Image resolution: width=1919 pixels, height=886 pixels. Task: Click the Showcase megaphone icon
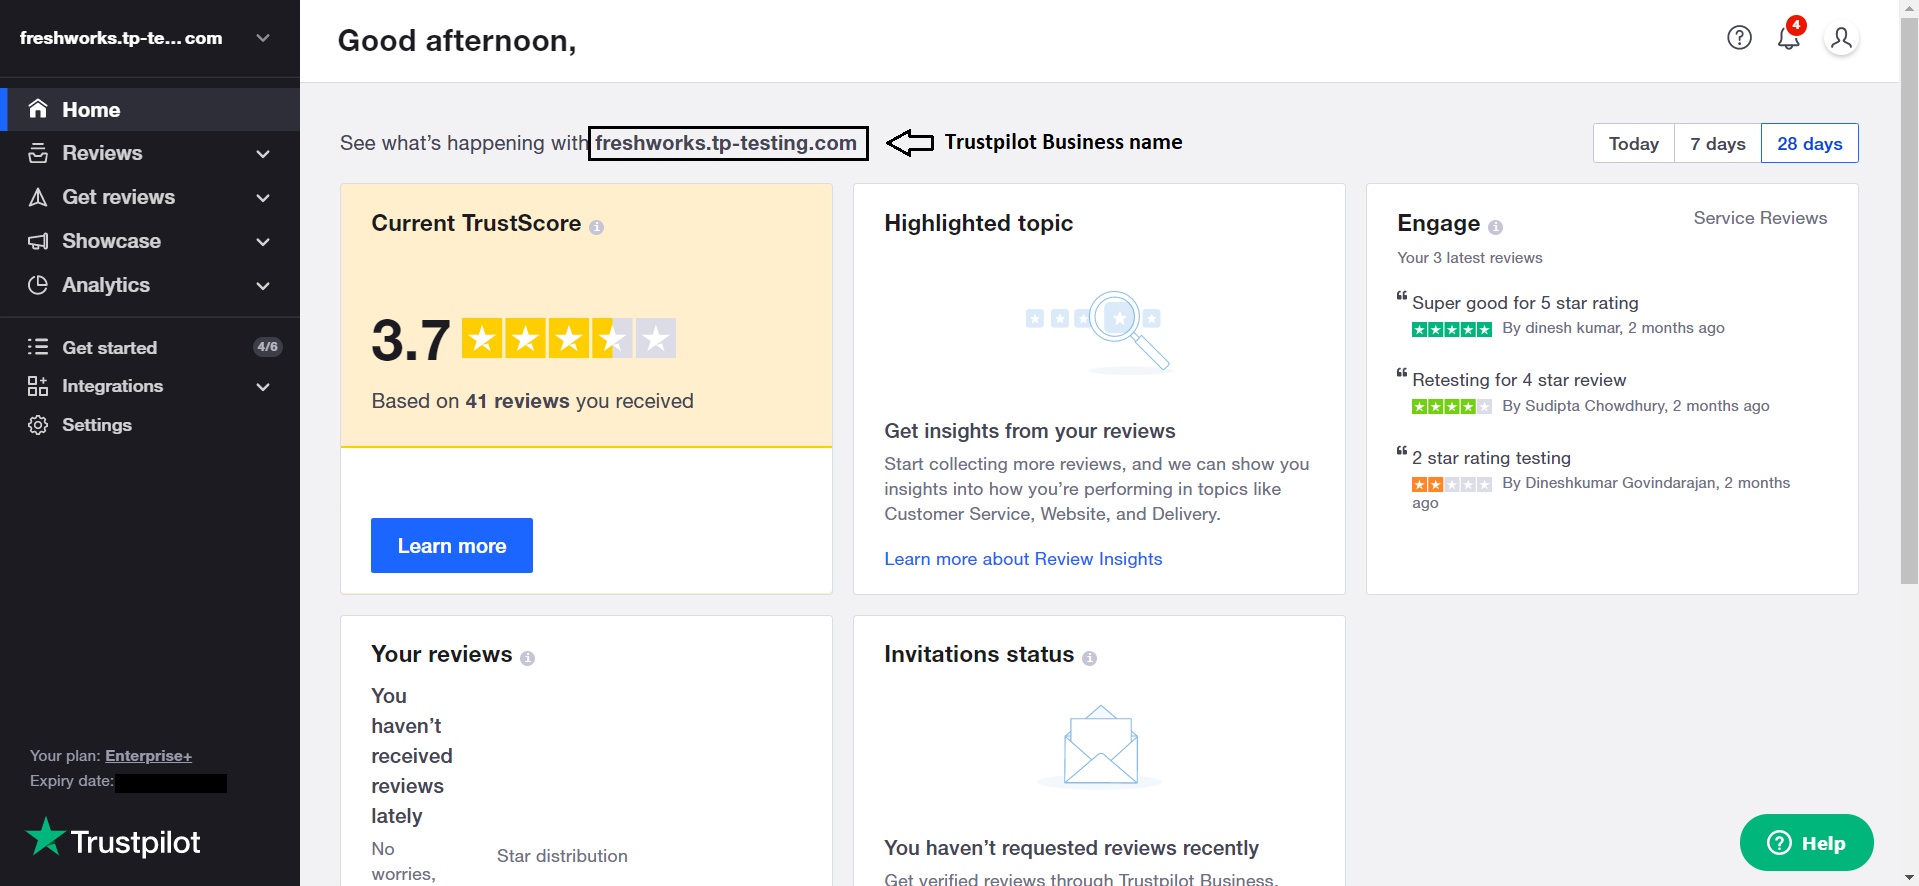(x=38, y=241)
